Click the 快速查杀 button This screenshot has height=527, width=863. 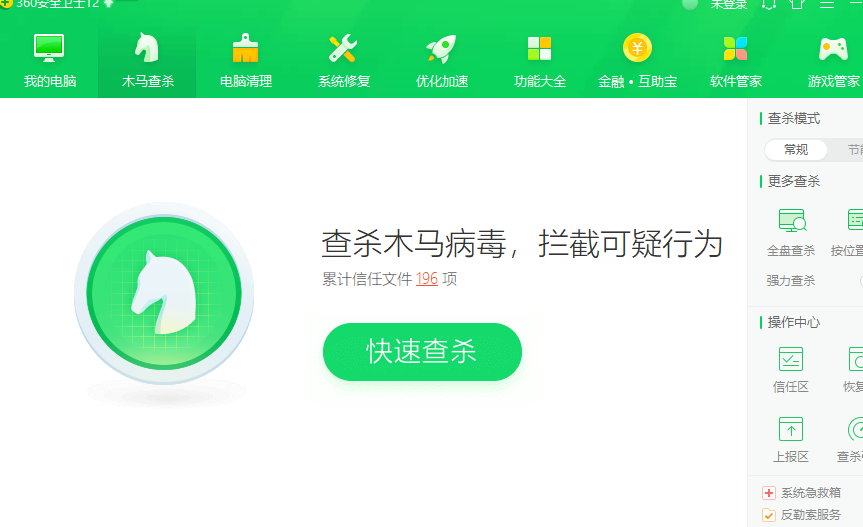click(422, 352)
